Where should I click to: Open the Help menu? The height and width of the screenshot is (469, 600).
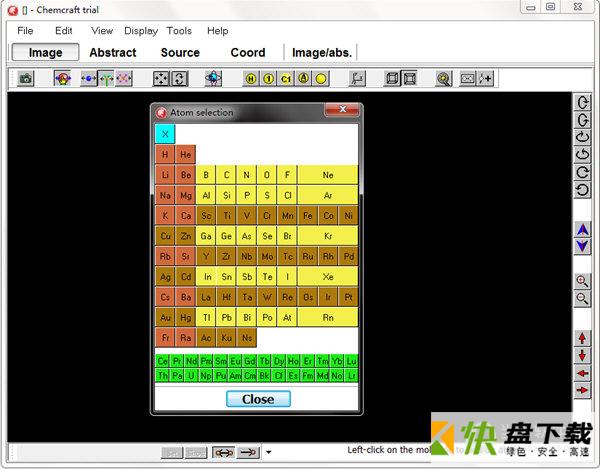coord(217,31)
